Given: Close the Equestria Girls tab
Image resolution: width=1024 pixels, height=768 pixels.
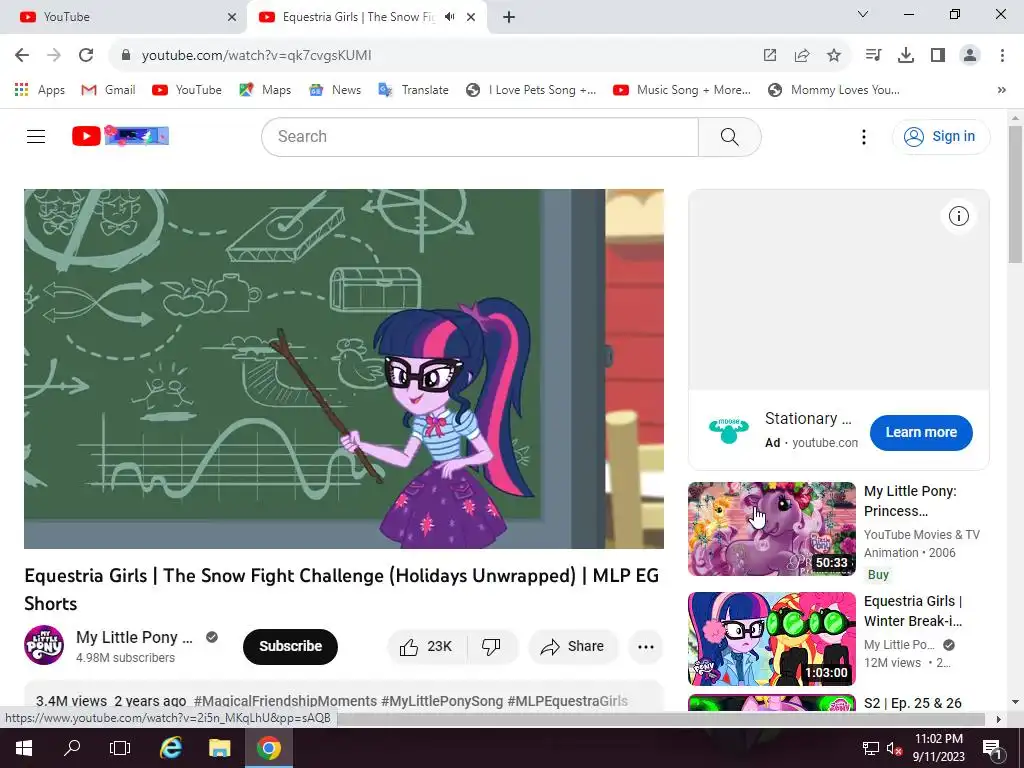Looking at the screenshot, I should 471,17.
